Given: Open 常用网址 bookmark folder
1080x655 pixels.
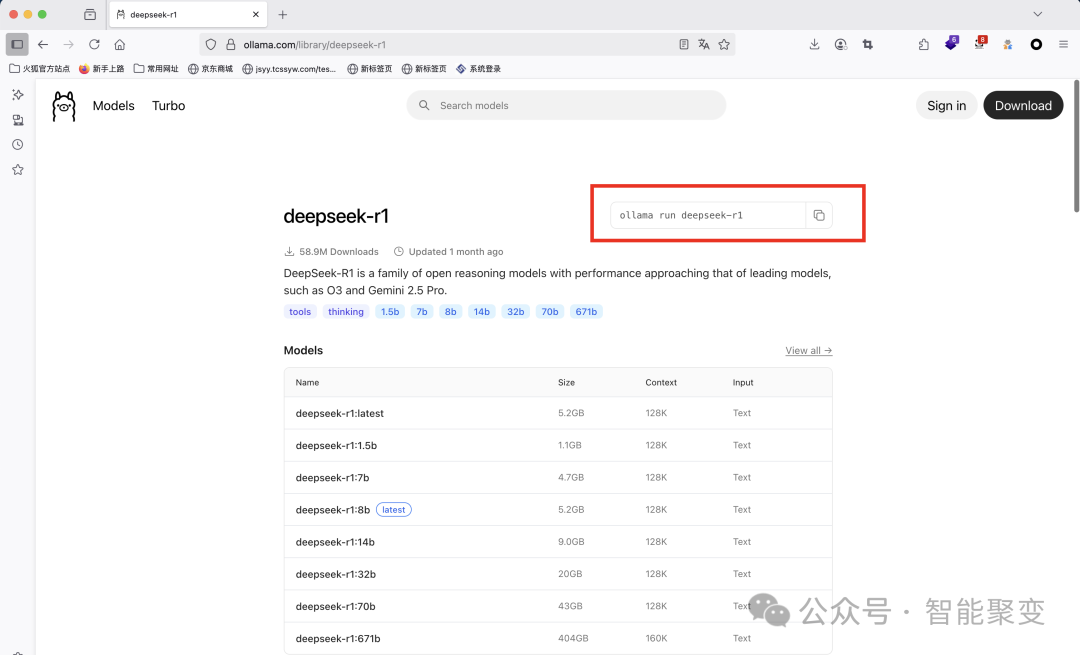Looking at the screenshot, I should 156,69.
